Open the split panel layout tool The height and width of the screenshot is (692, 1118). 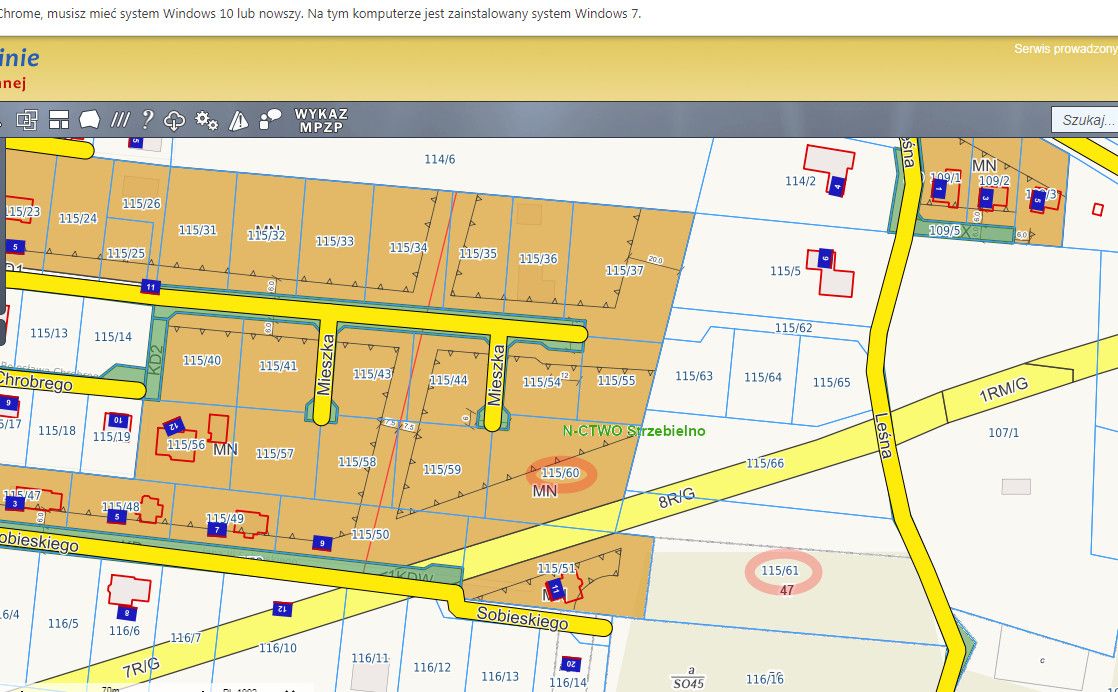click(x=58, y=120)
